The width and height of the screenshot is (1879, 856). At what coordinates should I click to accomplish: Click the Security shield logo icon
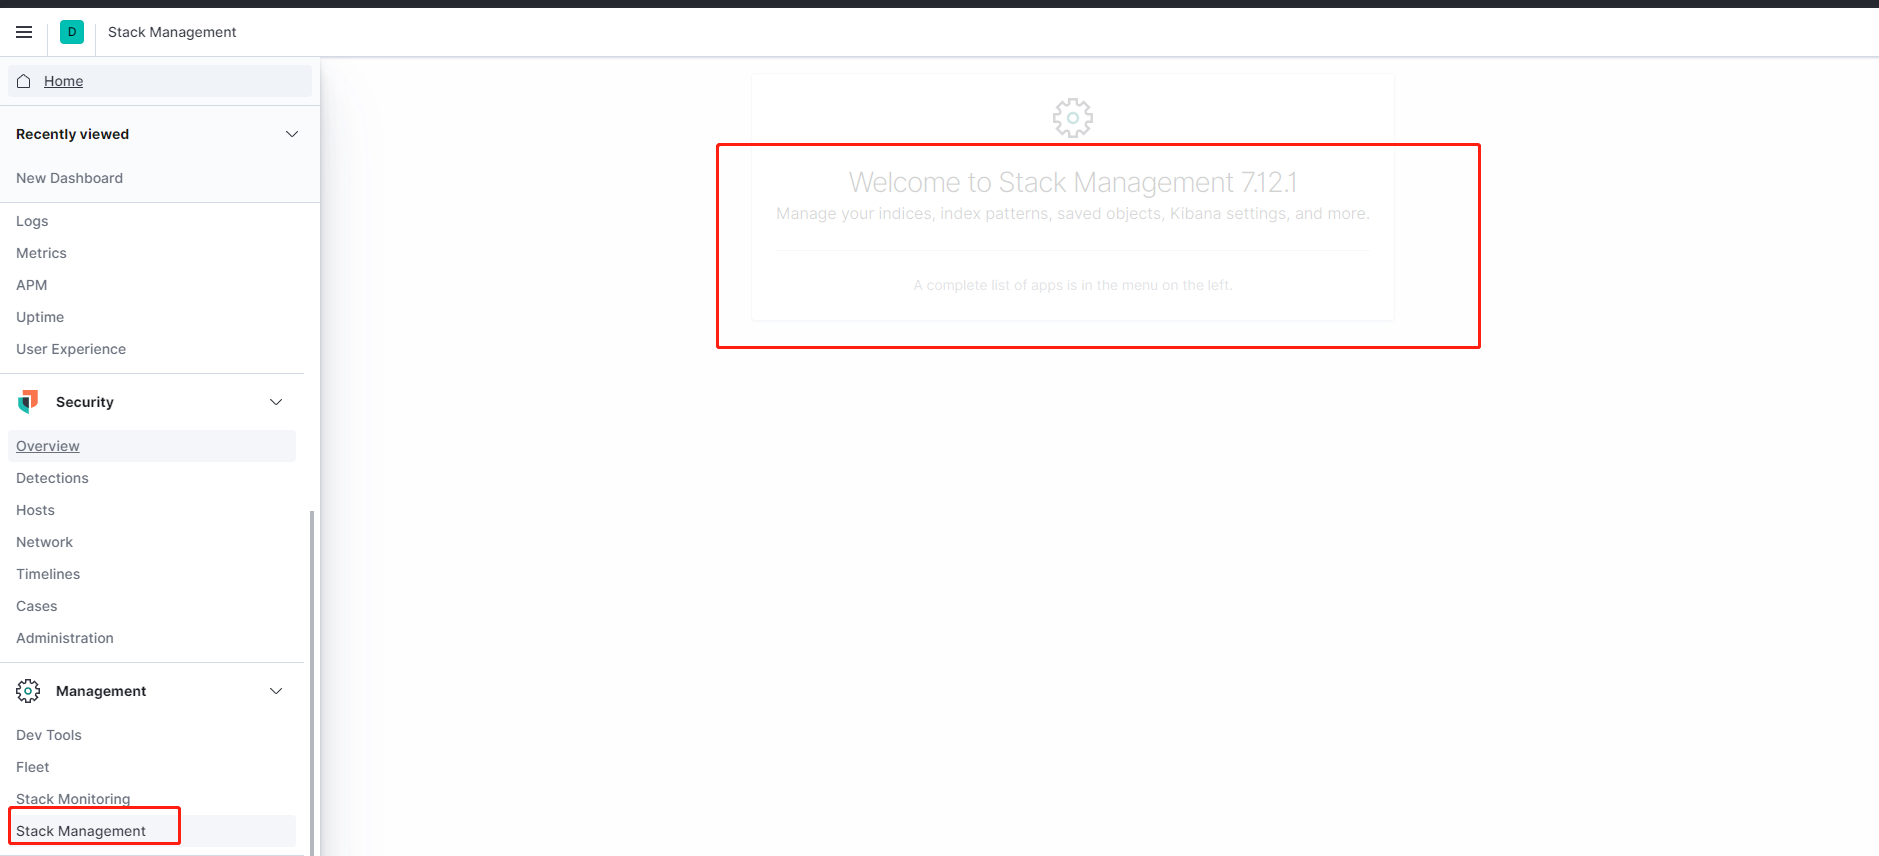click(28, 402)
